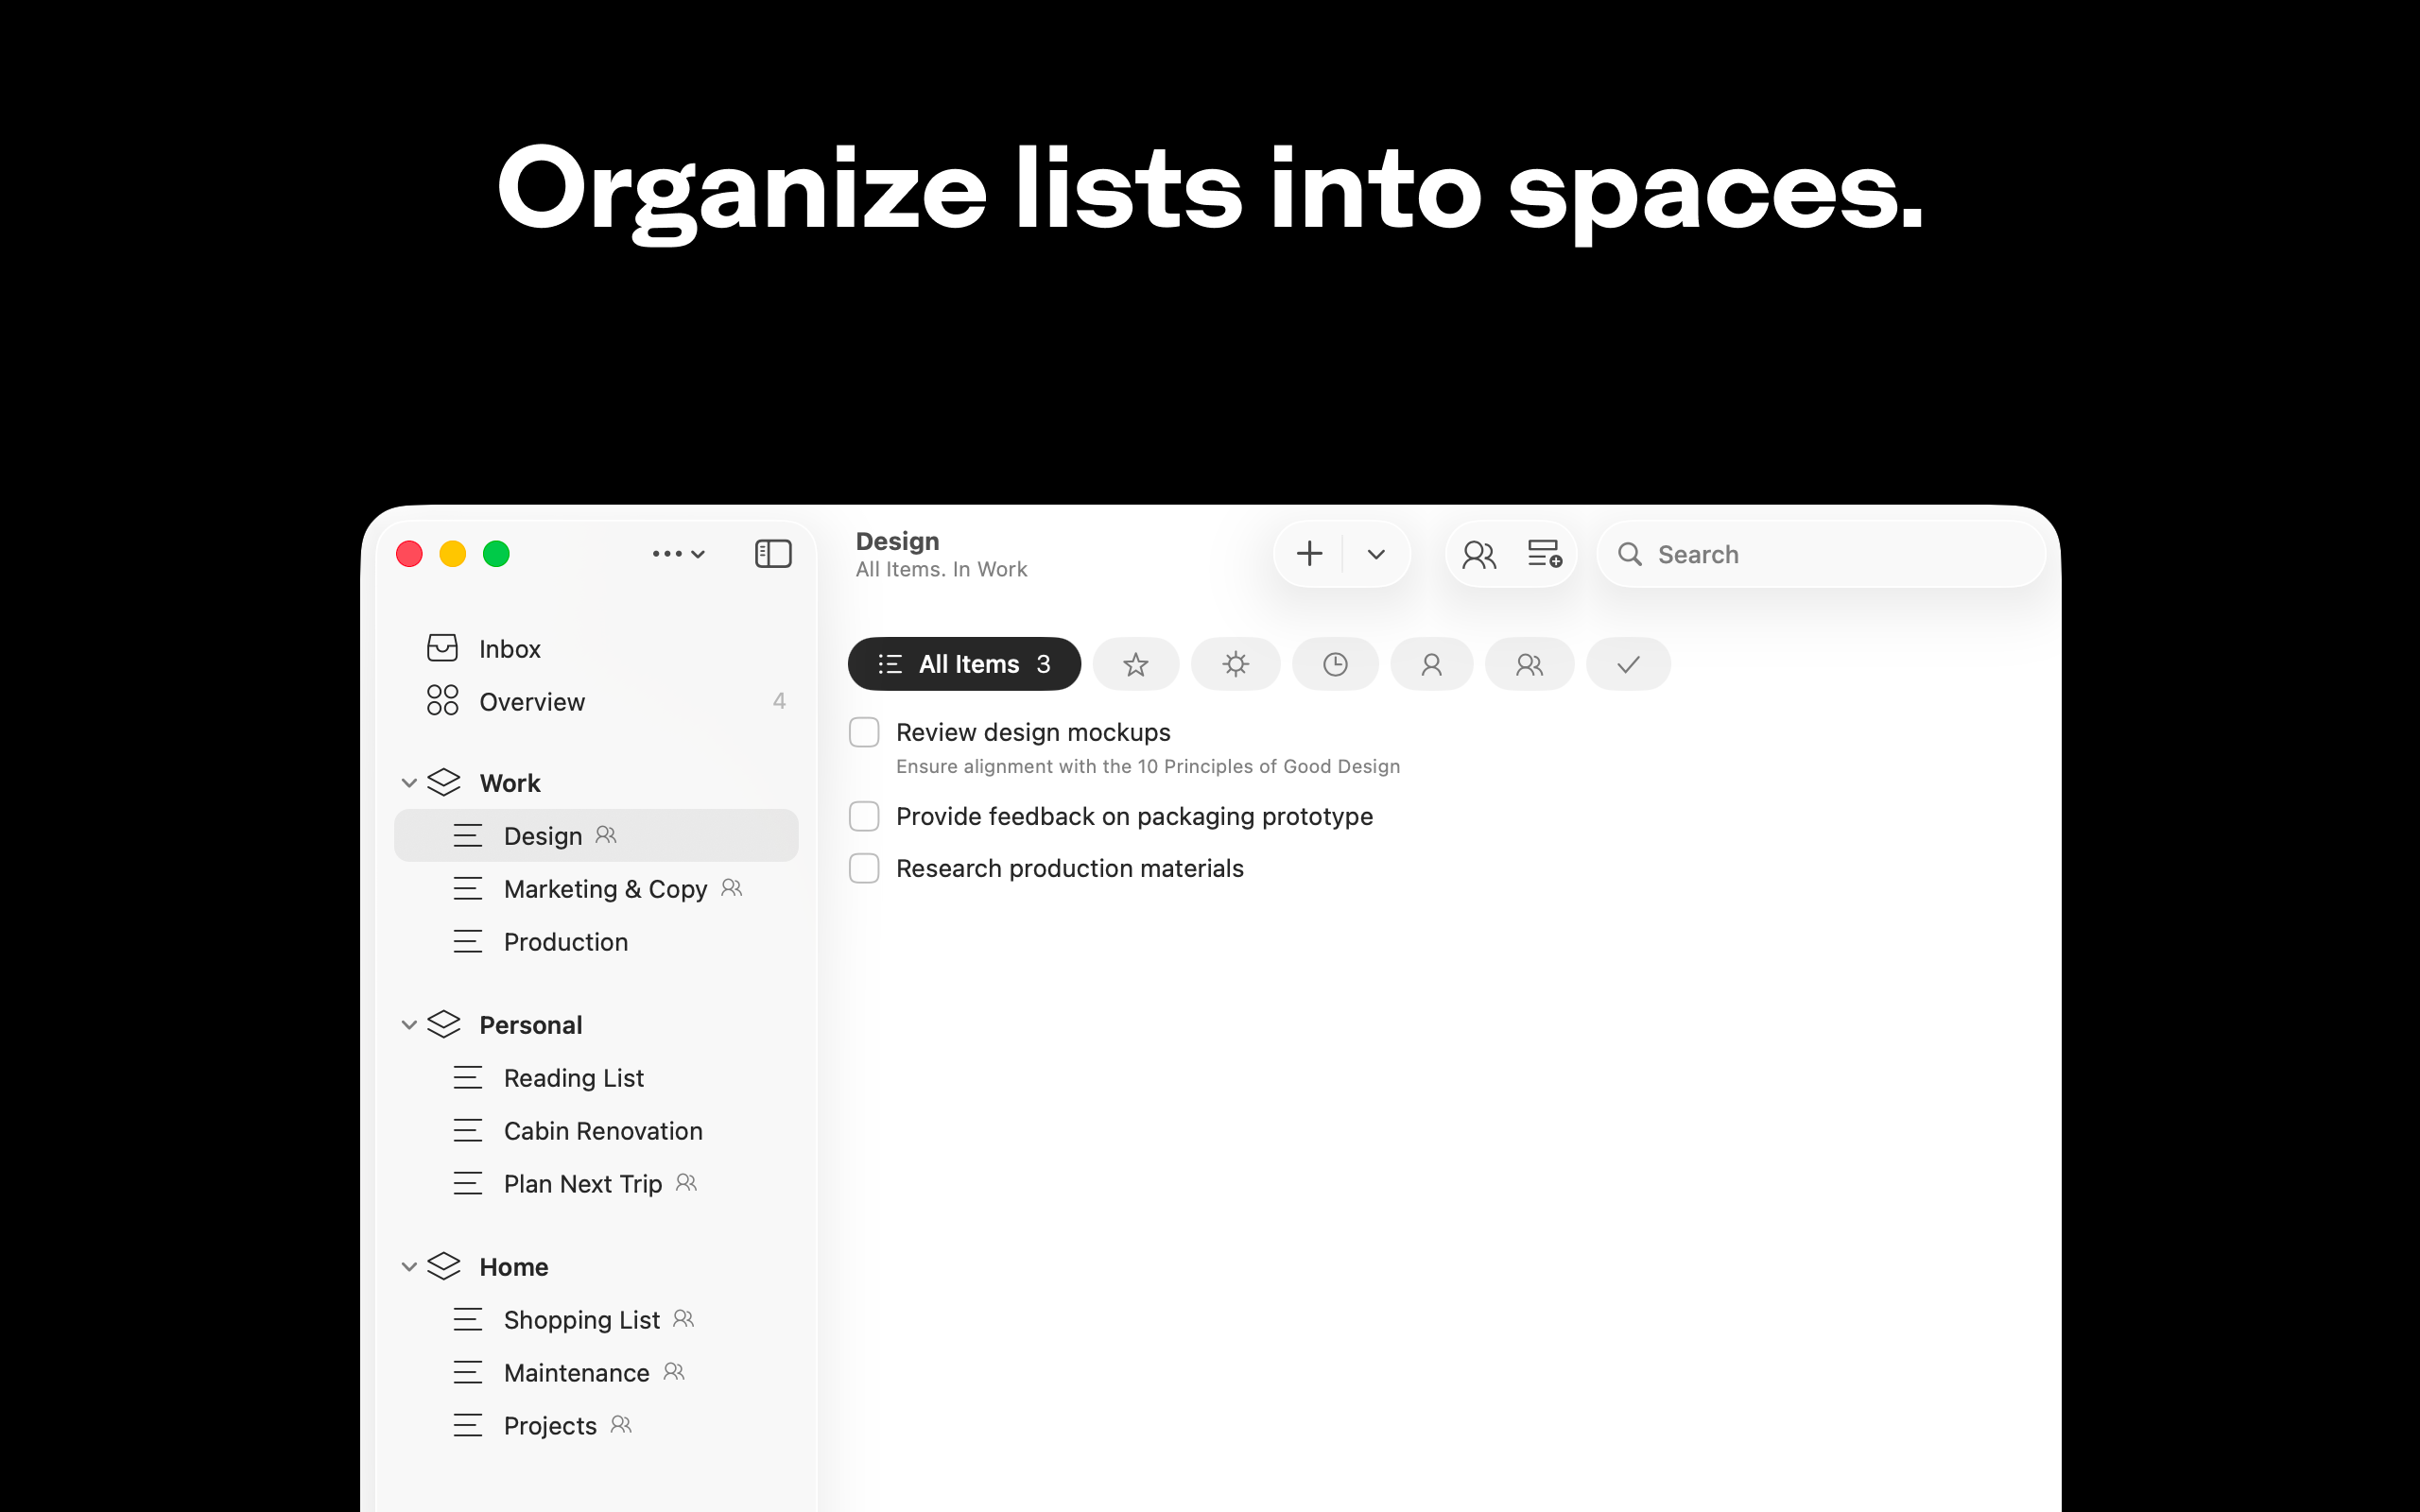Create a new item with plus button
The width and height of the screenshot is (2420, 1512).
click(1309, 553)
